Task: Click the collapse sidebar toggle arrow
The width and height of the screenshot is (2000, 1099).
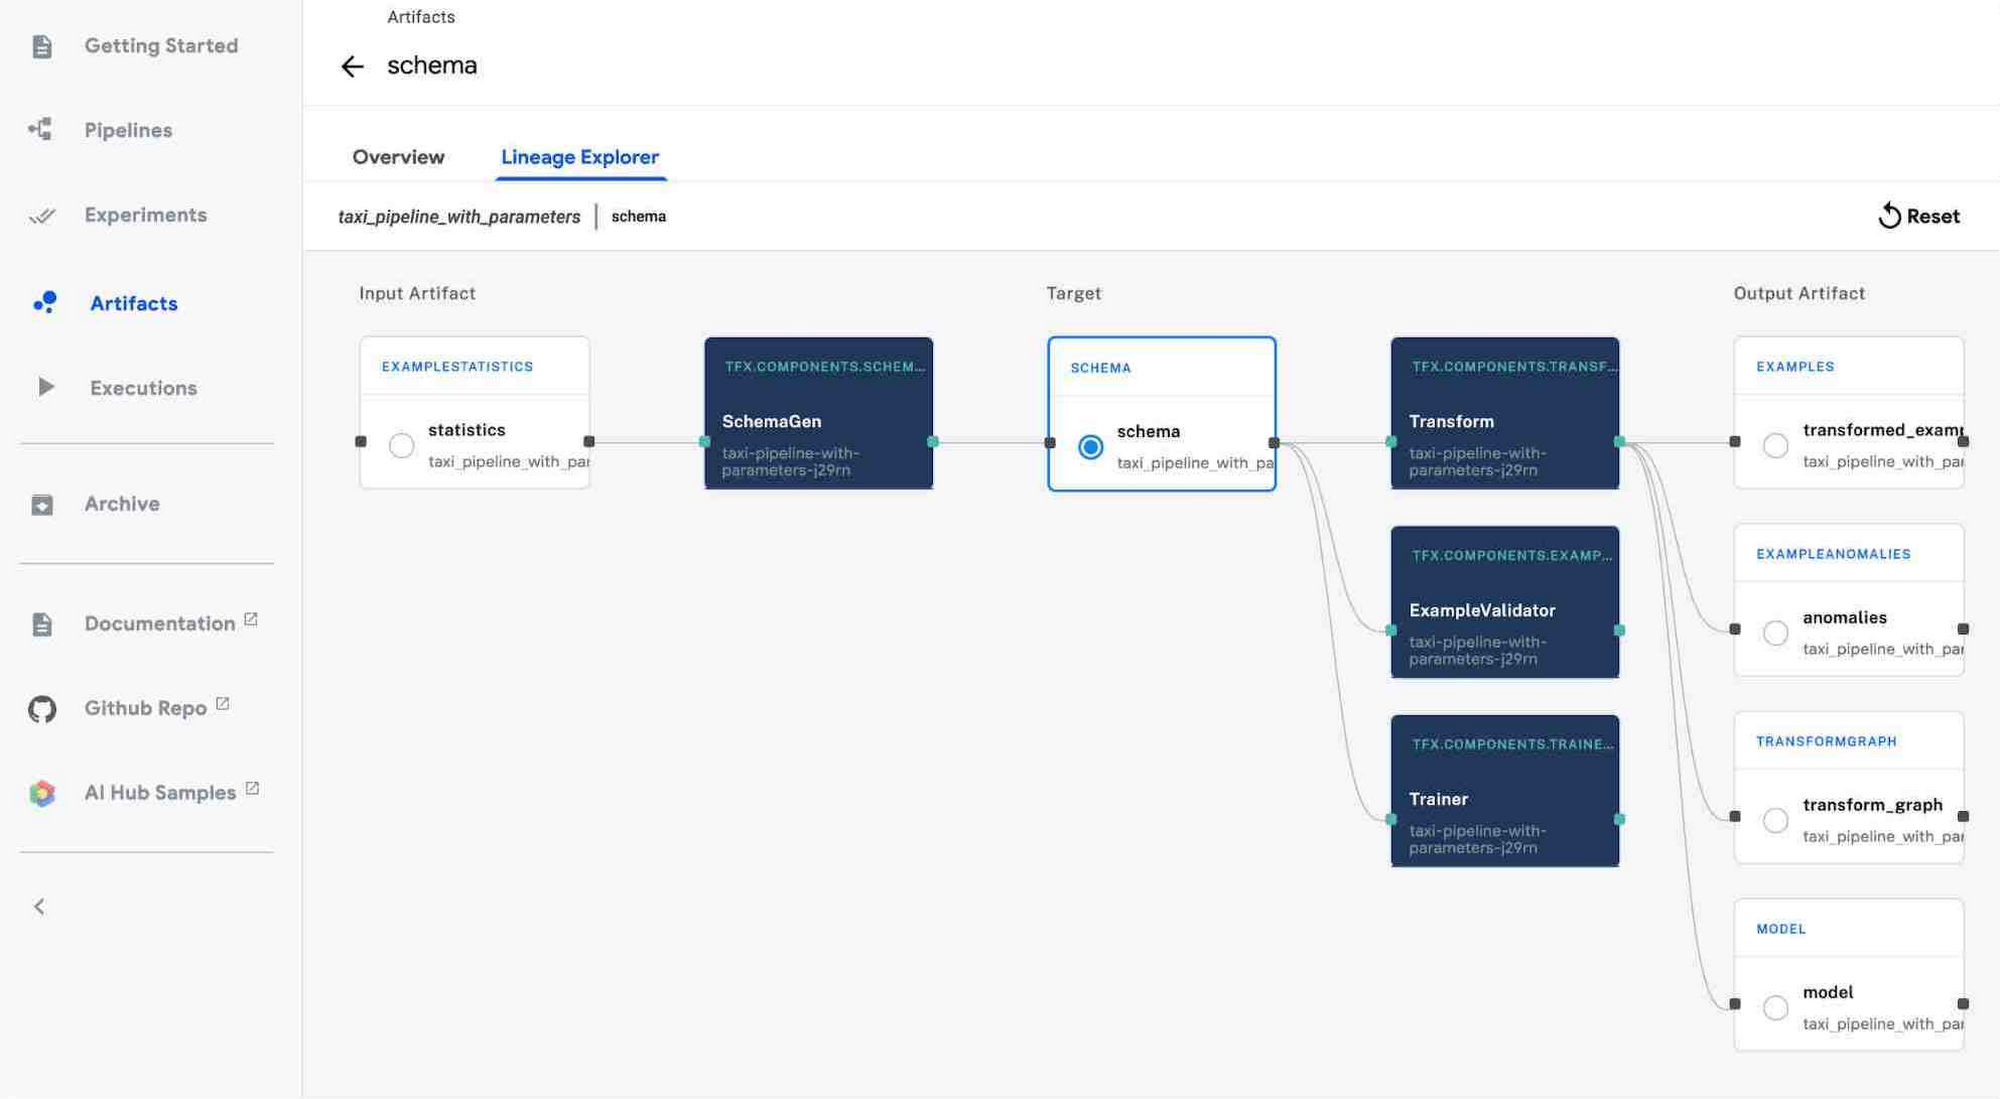Action: point(39,907)
